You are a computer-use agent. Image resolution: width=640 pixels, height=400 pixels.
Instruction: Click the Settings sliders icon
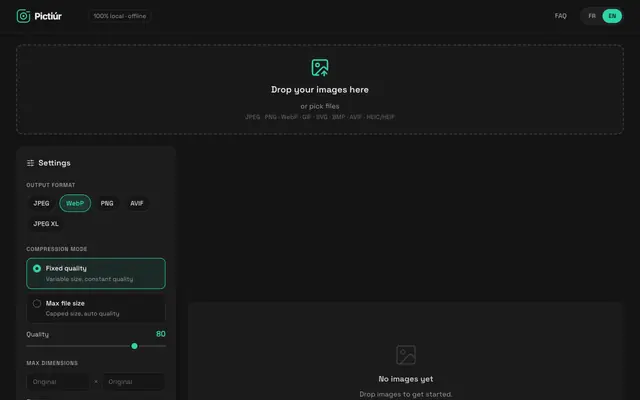[x=30, y=163]
